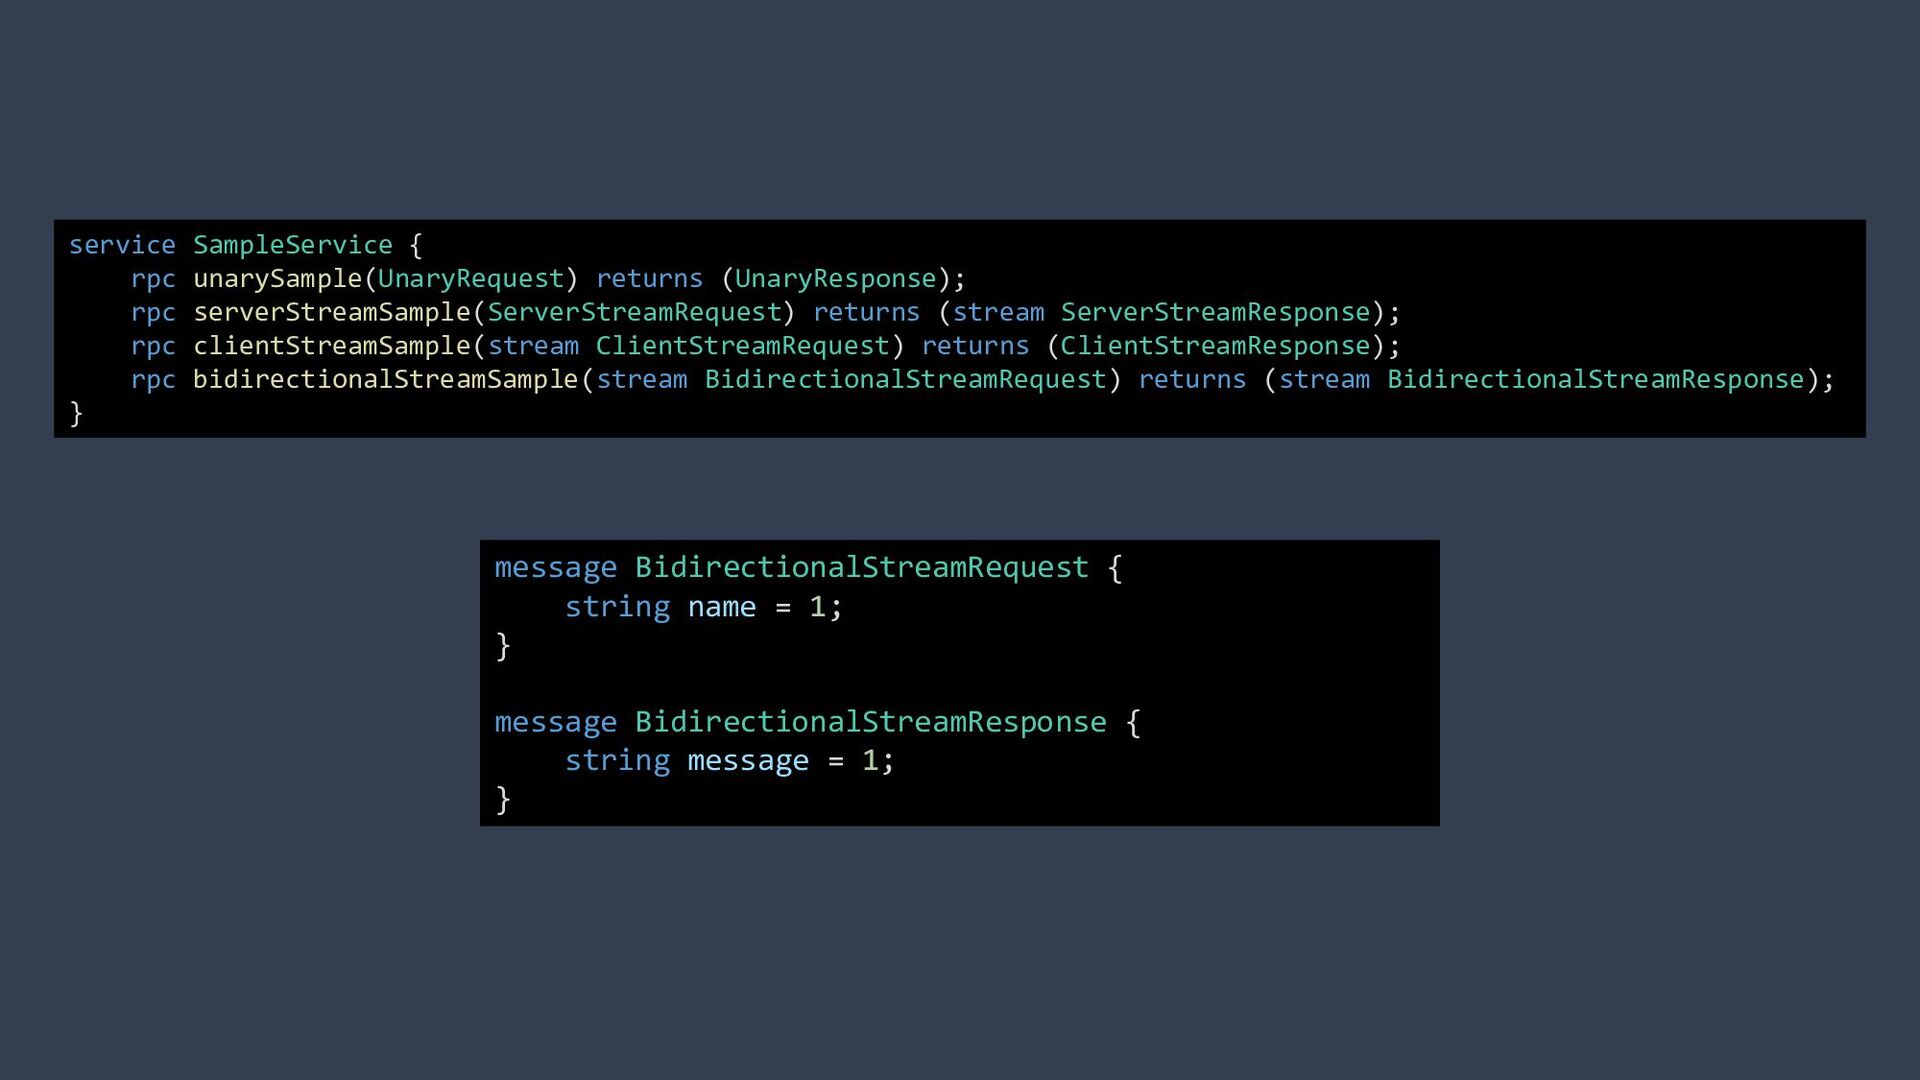
Task: Click the service keyword at top
Action: point(122,245)
